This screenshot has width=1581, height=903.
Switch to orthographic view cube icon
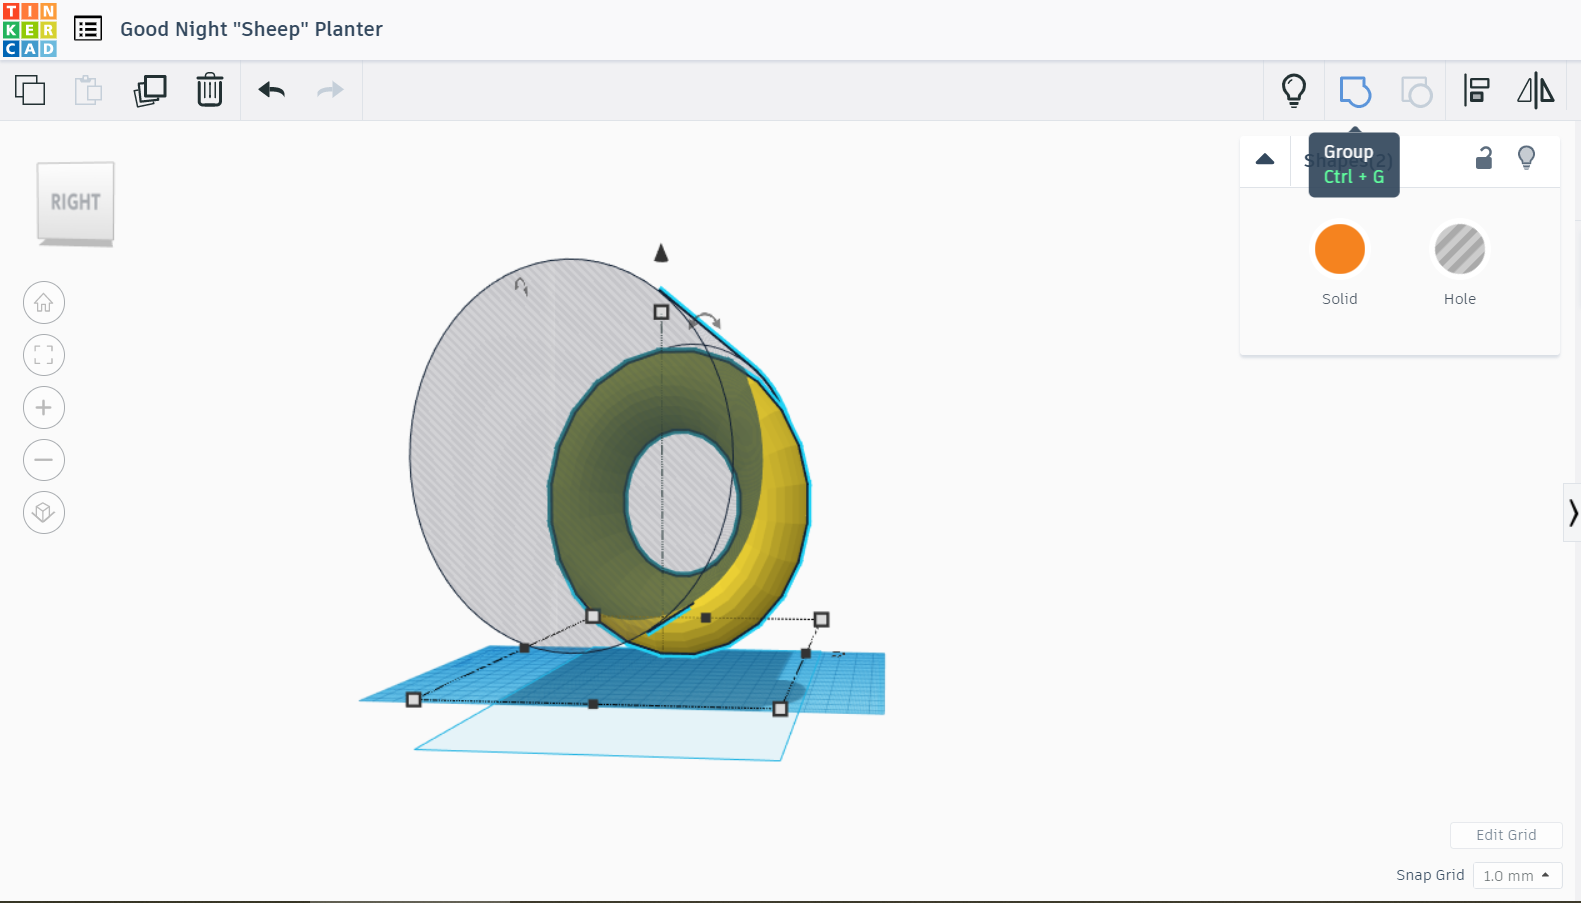click(44, 513)
